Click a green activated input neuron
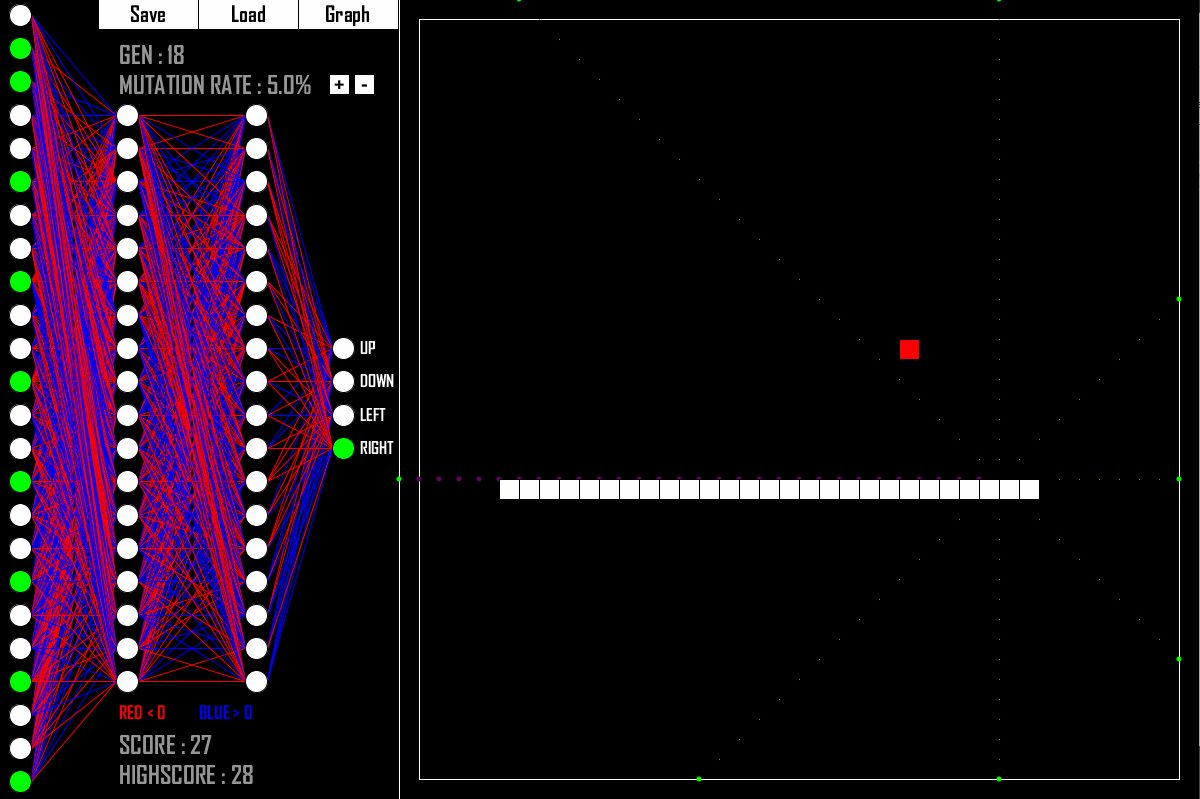Image resolution: width=1200 pixels, height=799 pixels. point(22,47)
